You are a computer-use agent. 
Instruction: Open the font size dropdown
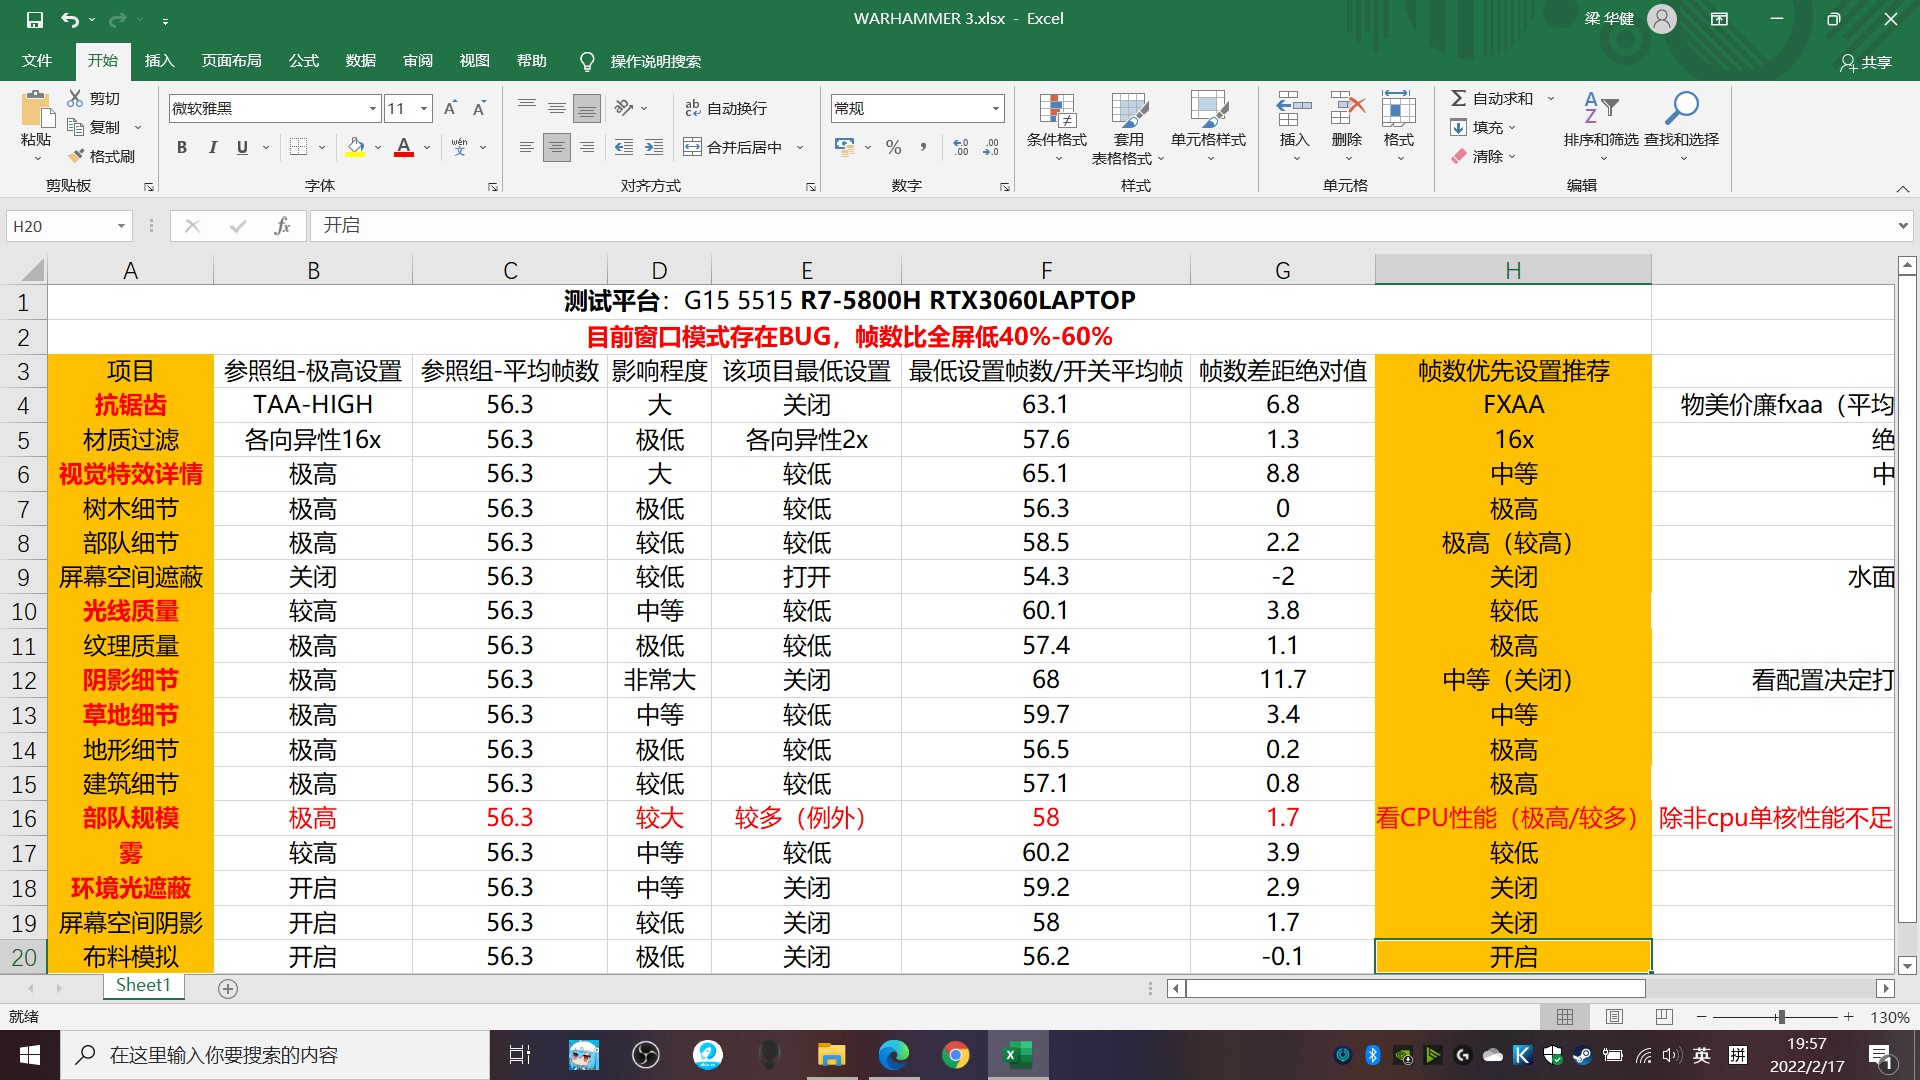pyautogui.click(x=425, y=108)
